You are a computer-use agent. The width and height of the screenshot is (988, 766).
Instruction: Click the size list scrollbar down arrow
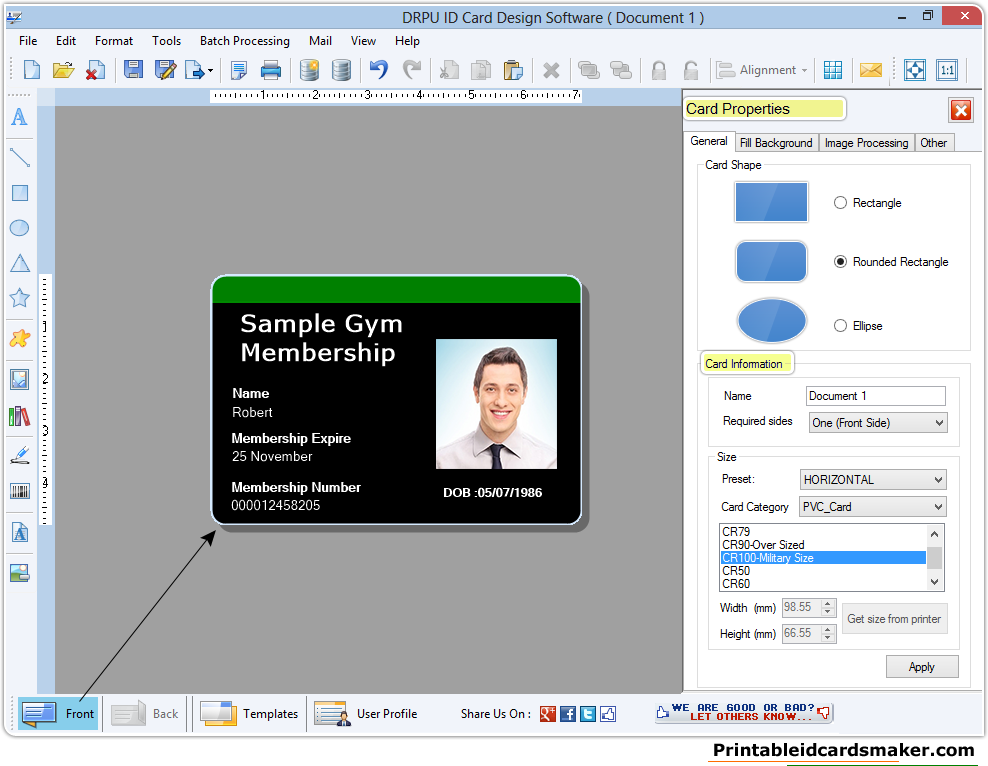[934, 582]
